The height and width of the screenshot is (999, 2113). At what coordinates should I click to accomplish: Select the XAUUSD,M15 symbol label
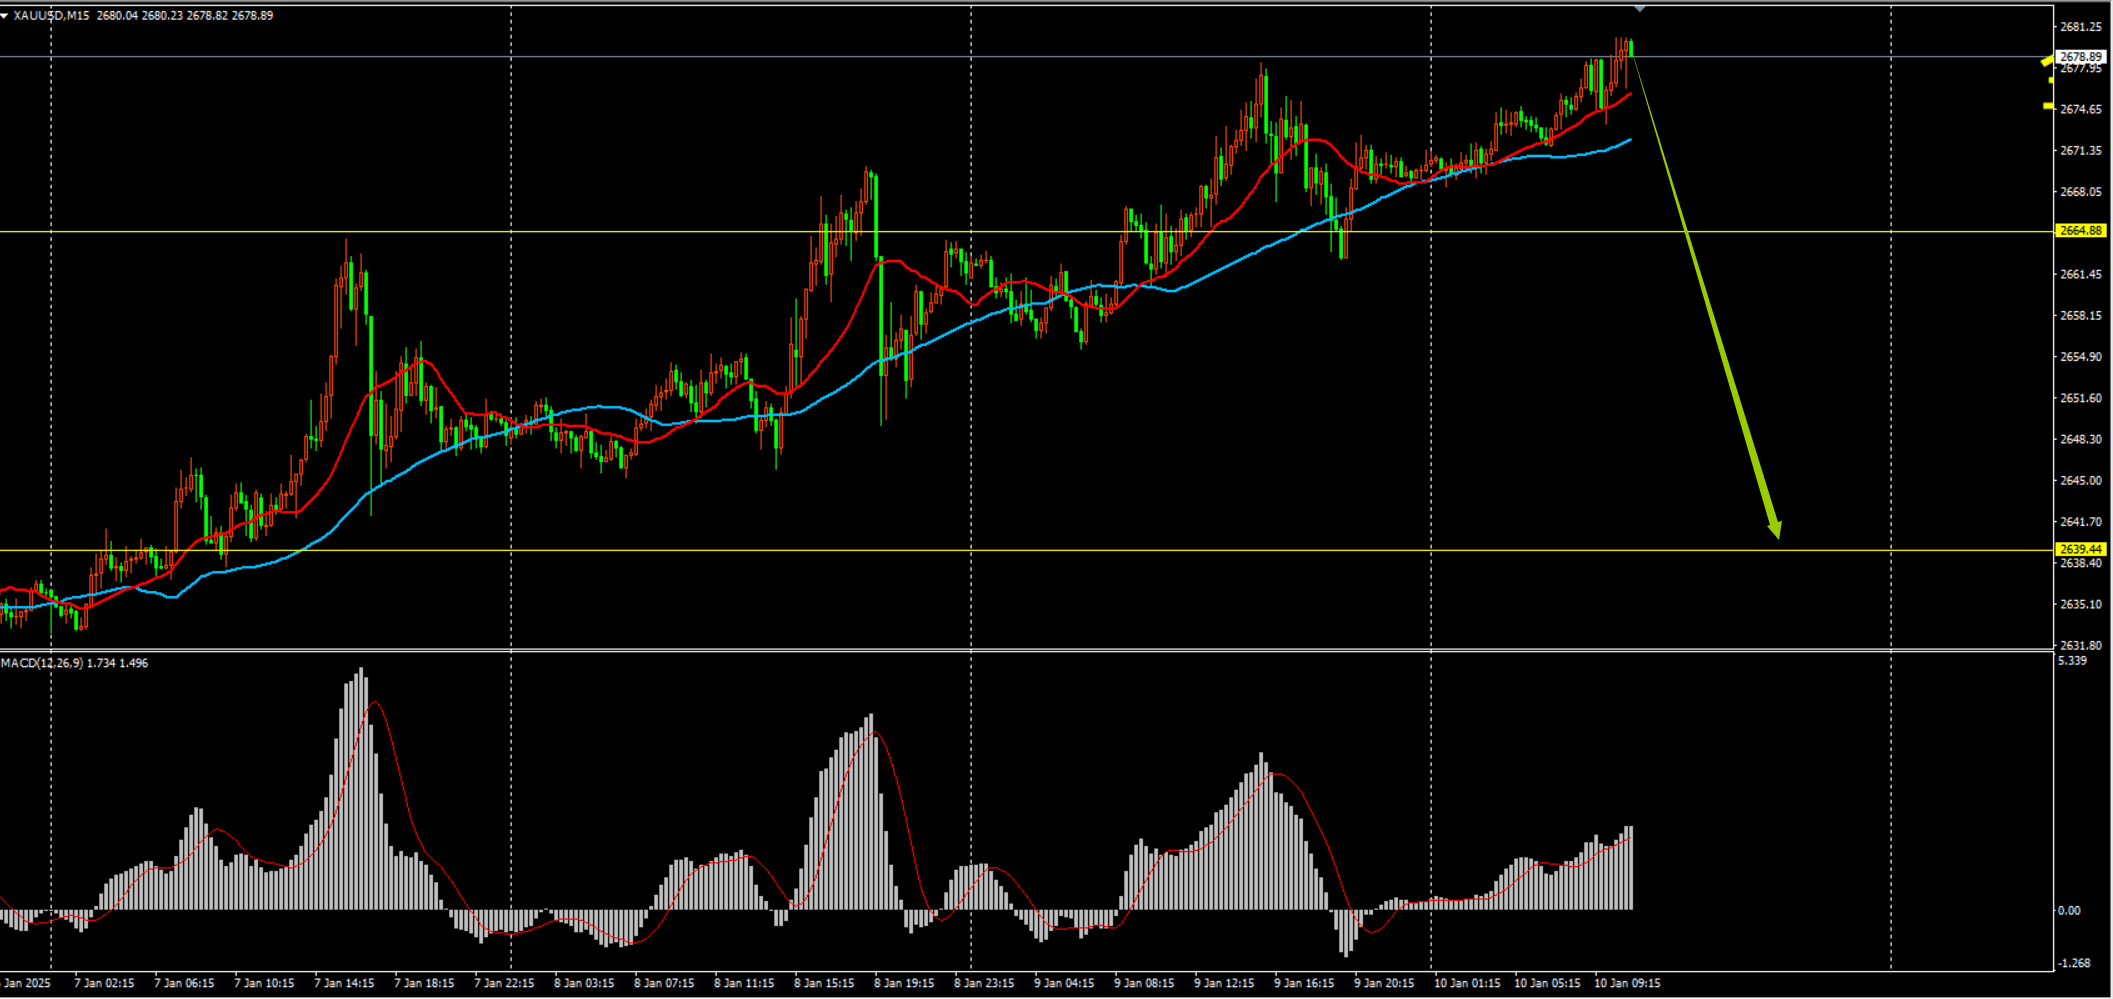click(52, 16)
